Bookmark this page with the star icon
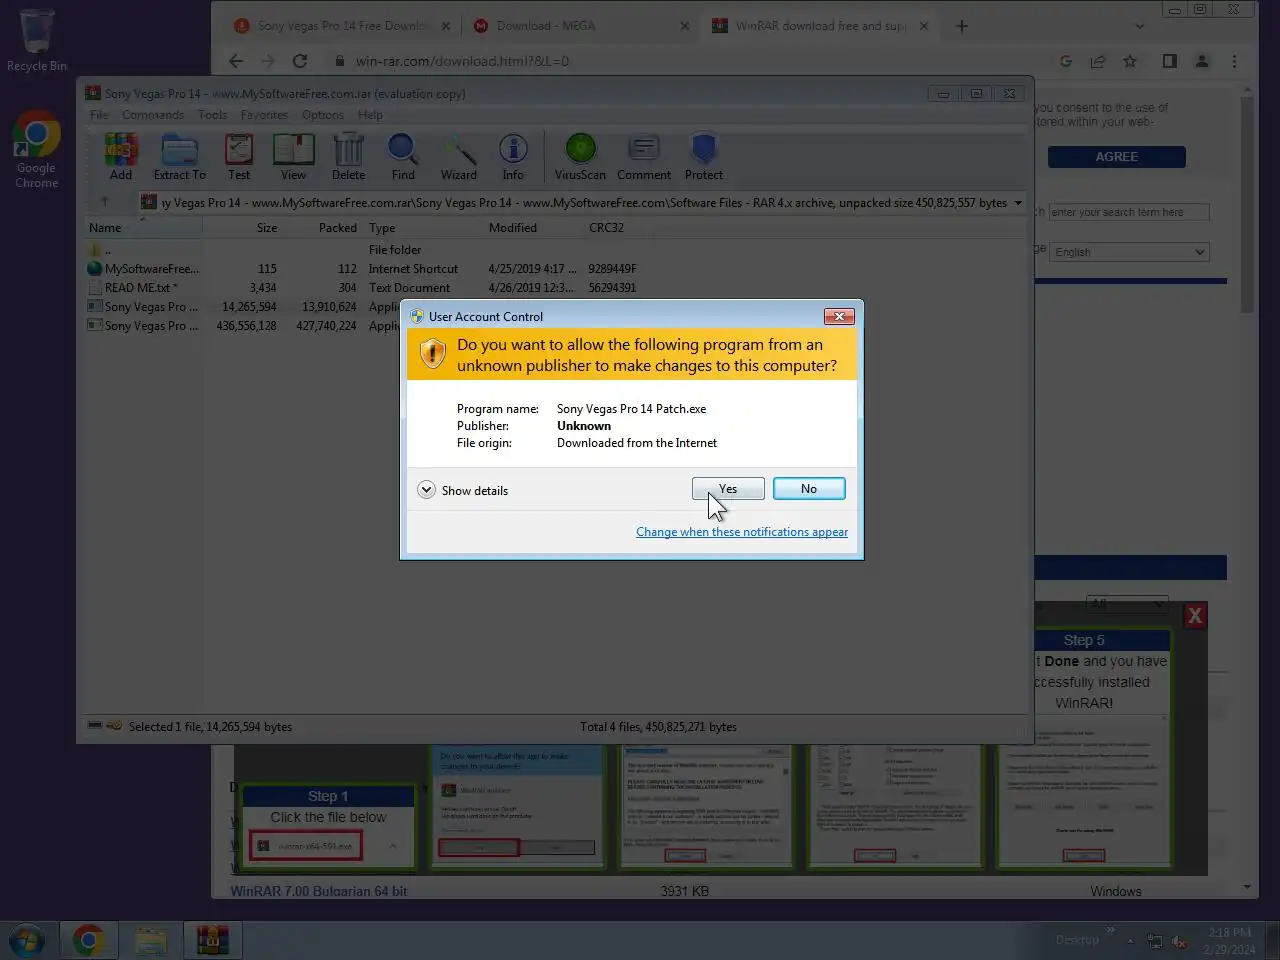Screen dimensions: 1280x960 1130,61
